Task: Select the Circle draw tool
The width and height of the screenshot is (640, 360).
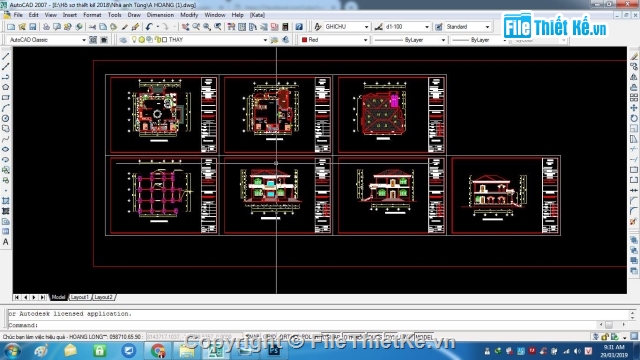Action: 6,118
